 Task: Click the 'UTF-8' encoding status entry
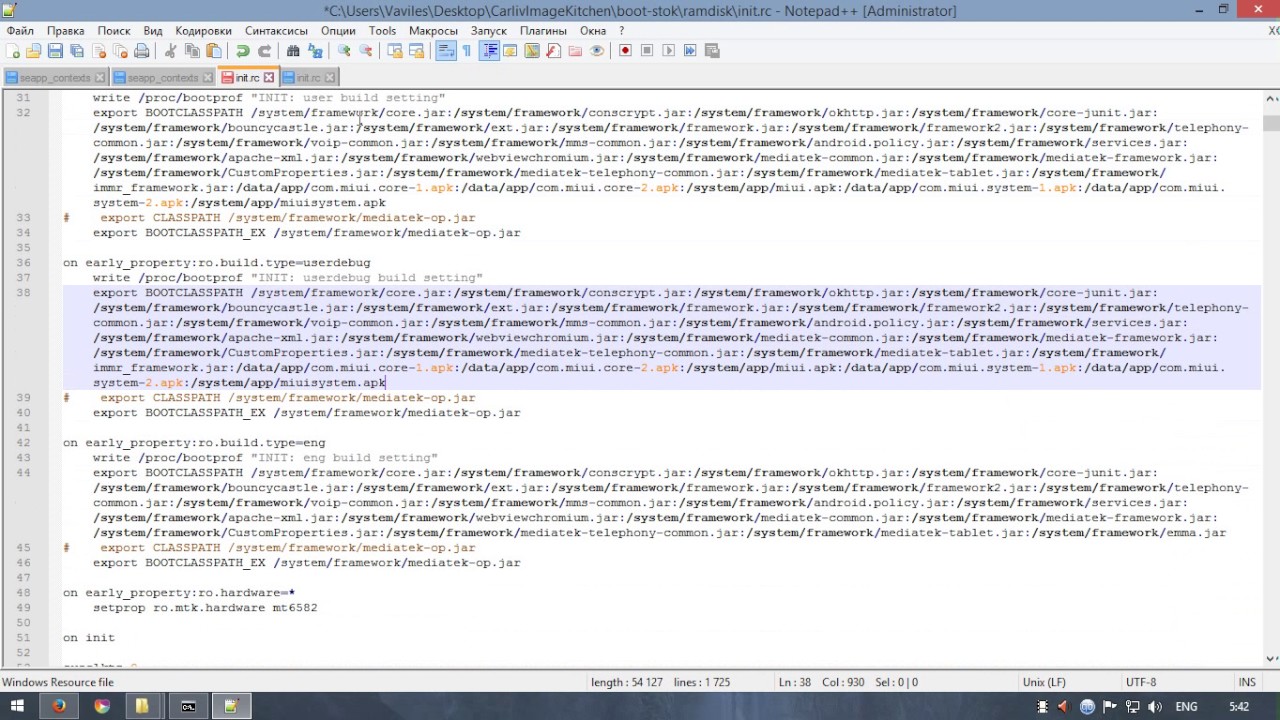(x=1141, y=682)
